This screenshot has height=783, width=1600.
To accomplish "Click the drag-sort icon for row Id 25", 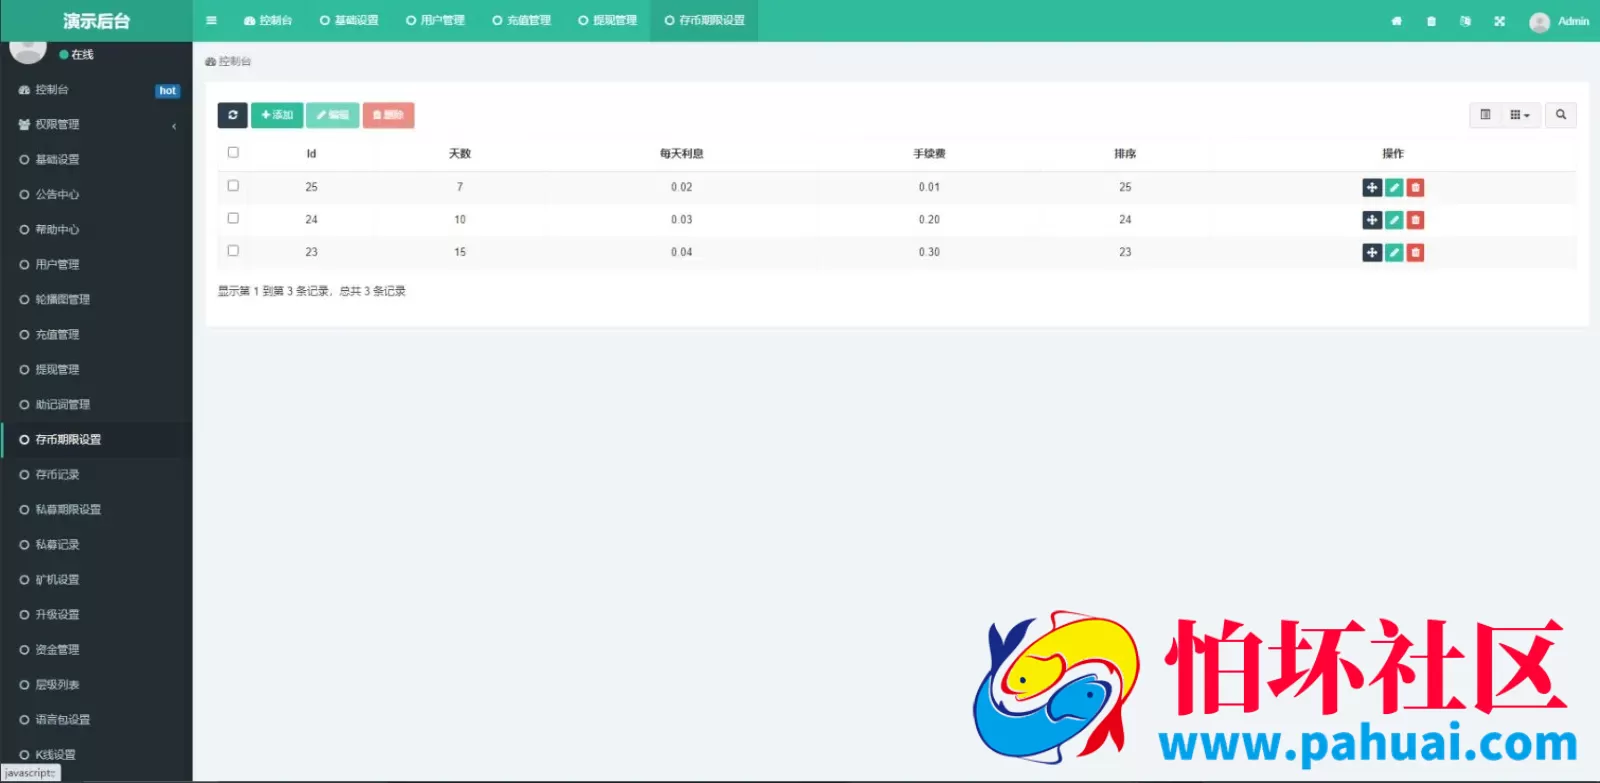I will pos(1372,187).
